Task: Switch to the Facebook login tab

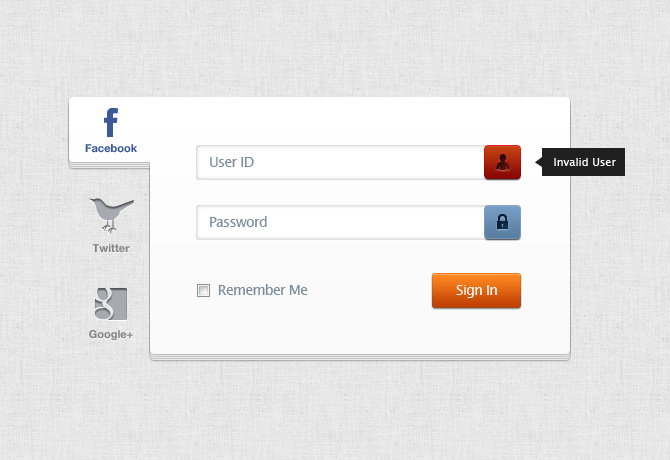Action: pyautogui.click(x=109, y=131)
